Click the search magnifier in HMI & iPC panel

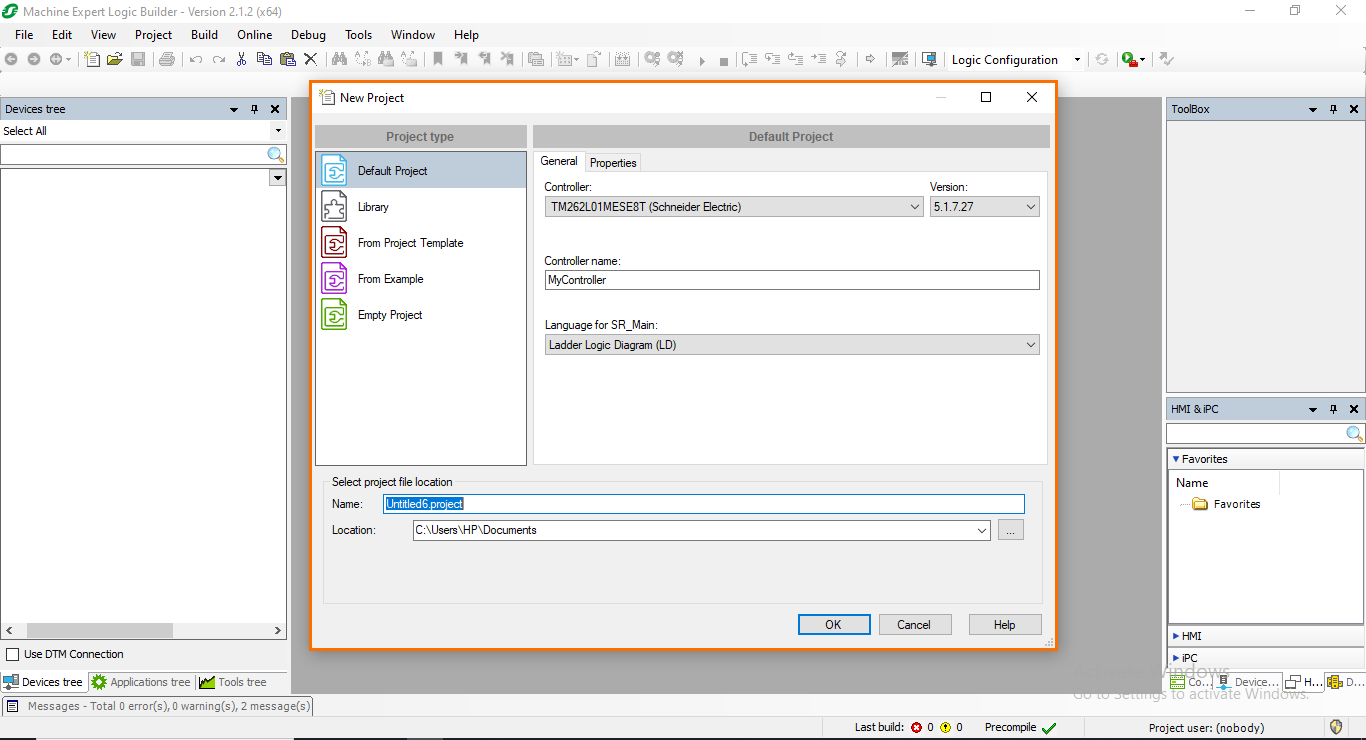click(x=1354, y=434)
